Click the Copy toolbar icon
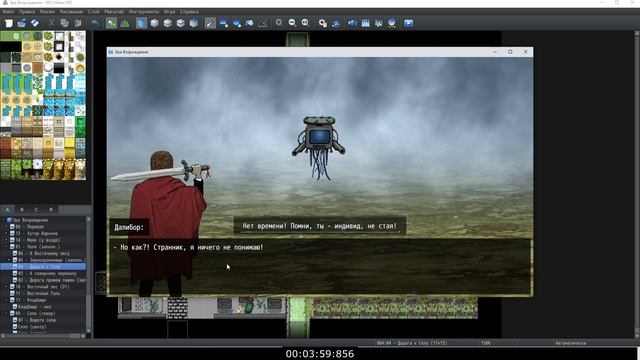This screenshot has height=360, width=640. pyautogui.click(x=64, y=23)
